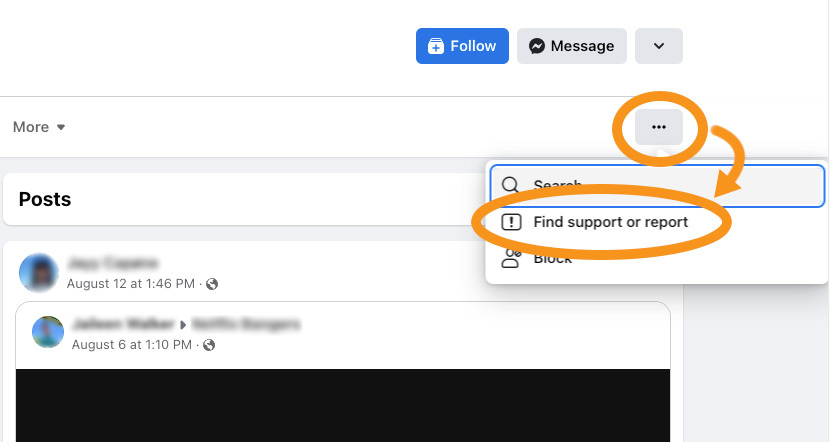830x442 pixels.
Task: Open Jaileen Walker's profile name link
Action: (x=121, y=324)
